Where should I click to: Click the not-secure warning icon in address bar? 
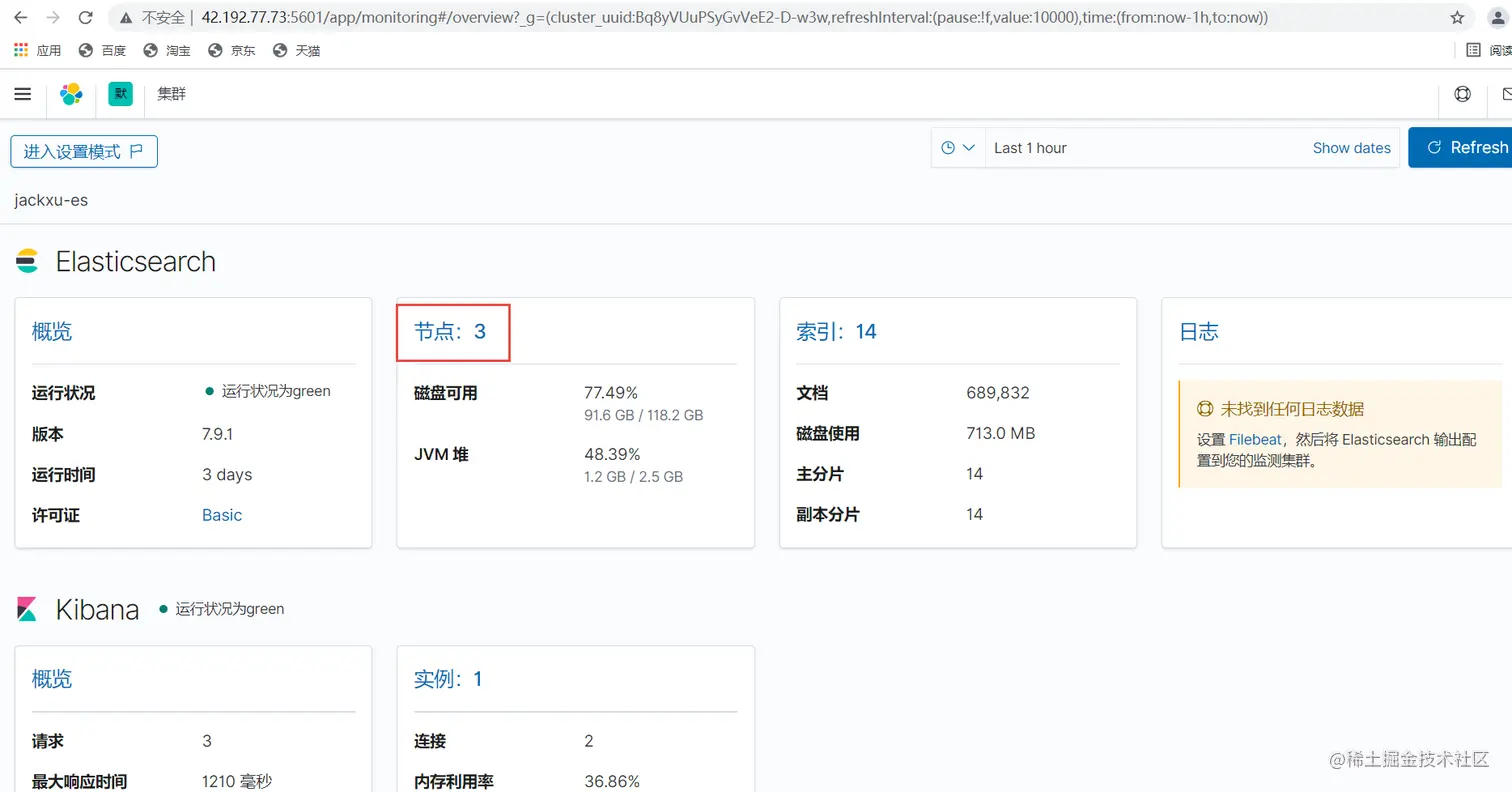tap(126, 18)
